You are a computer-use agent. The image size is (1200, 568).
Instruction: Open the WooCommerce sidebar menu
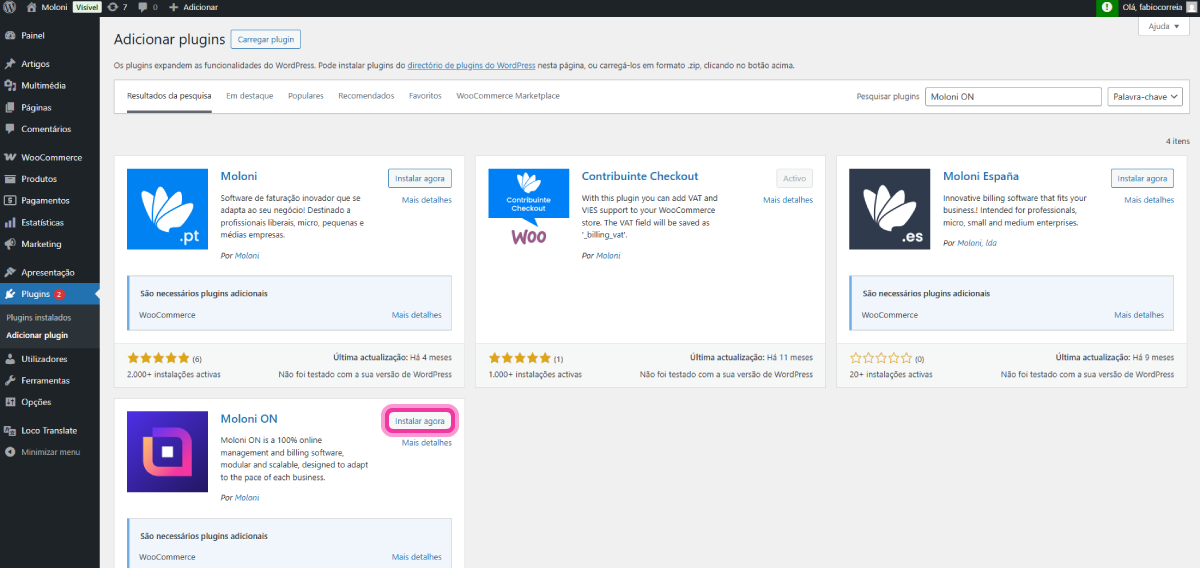pyautogui.click(x=51, y=158)
